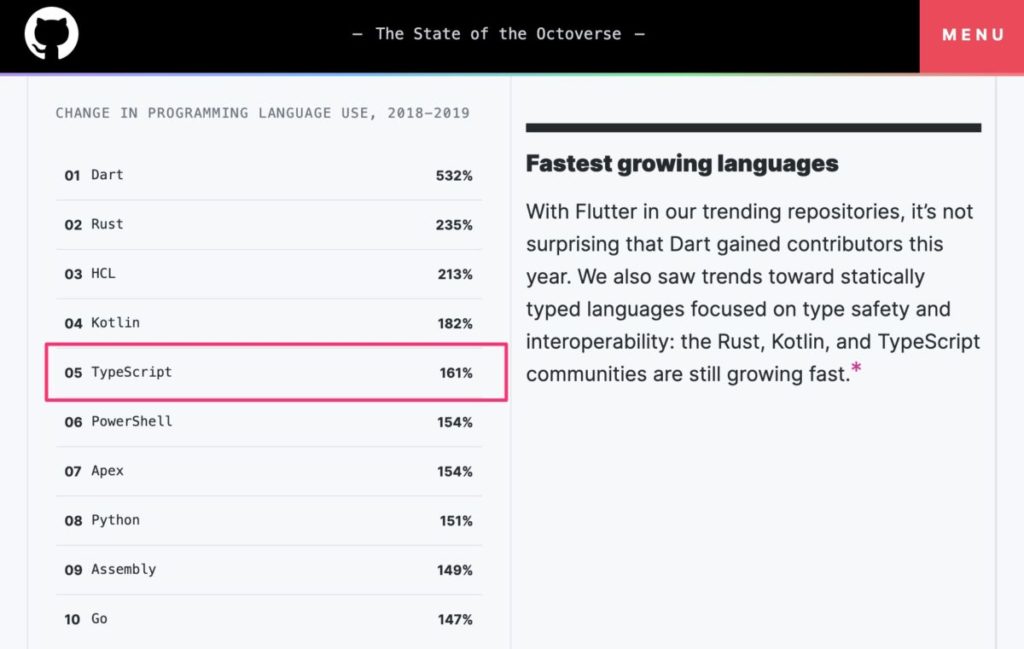This screenshot has height=649, width=1024.
Task: Open the MENU in the top right
Action: 972,35
